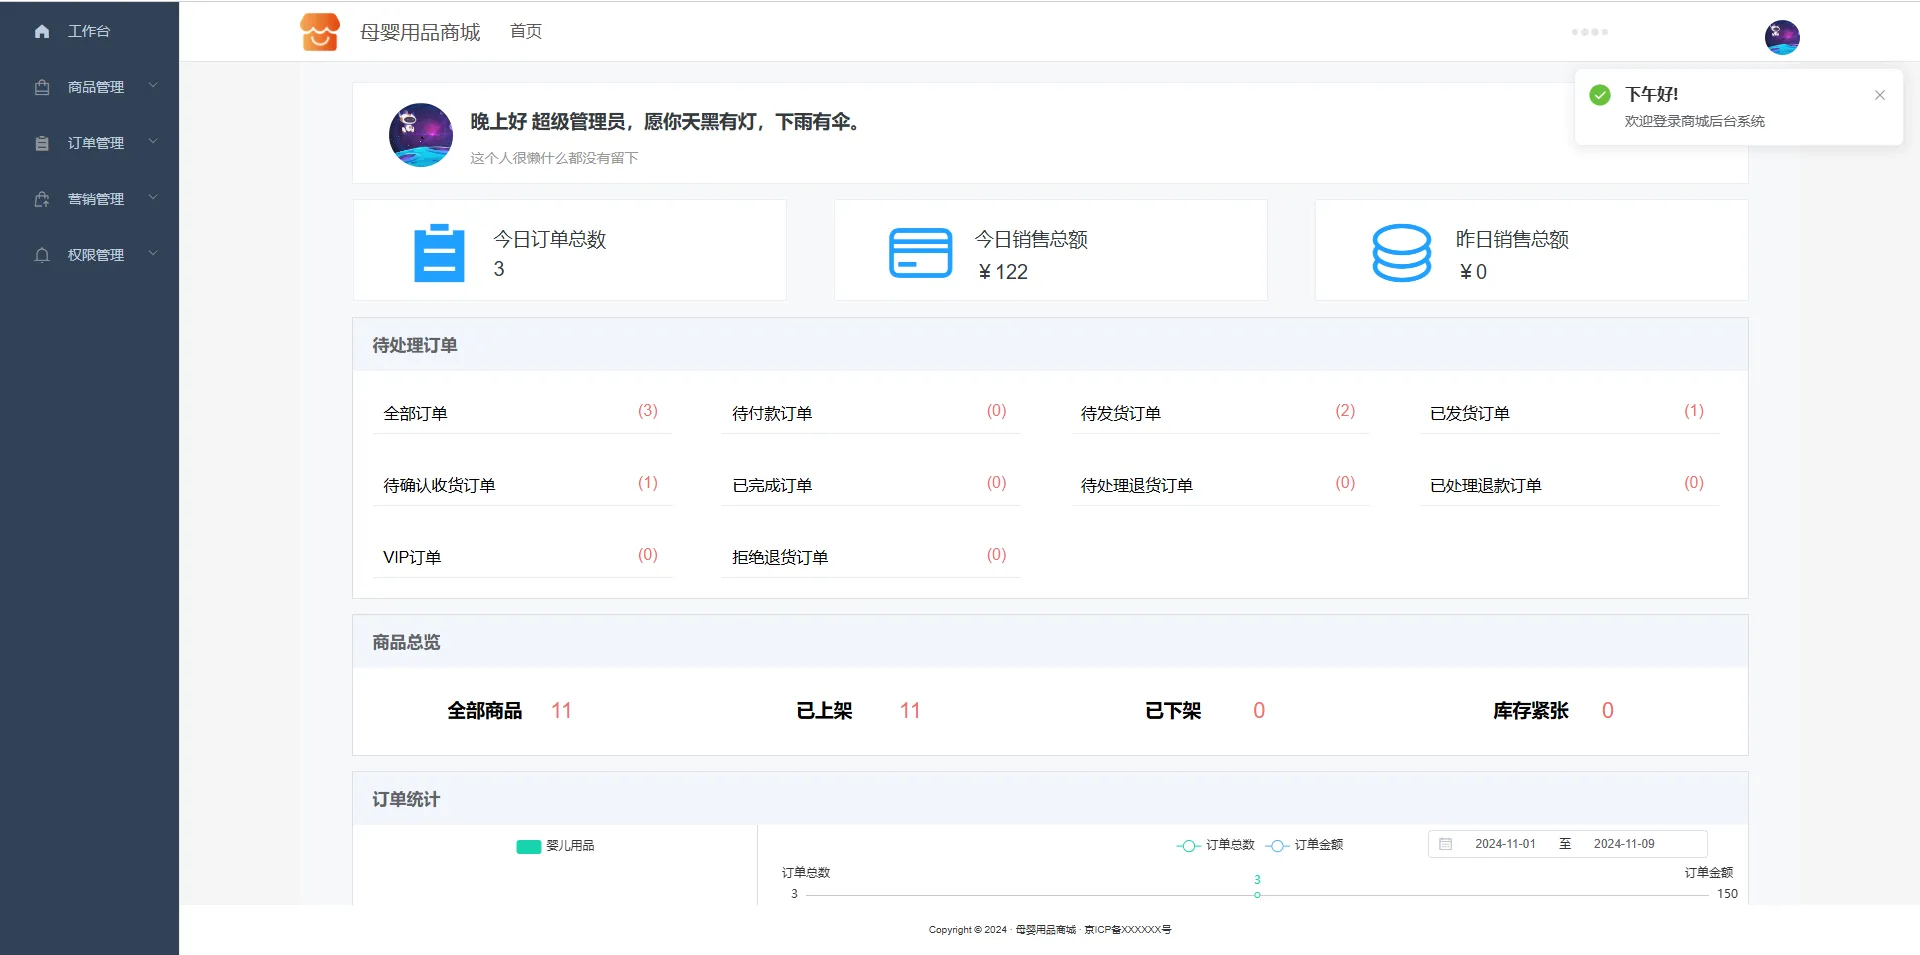Click the 商品管理 shopping bag icon
Image resolution: width=1920 pixels, height=955 pixels.
[x=42, y=87]
